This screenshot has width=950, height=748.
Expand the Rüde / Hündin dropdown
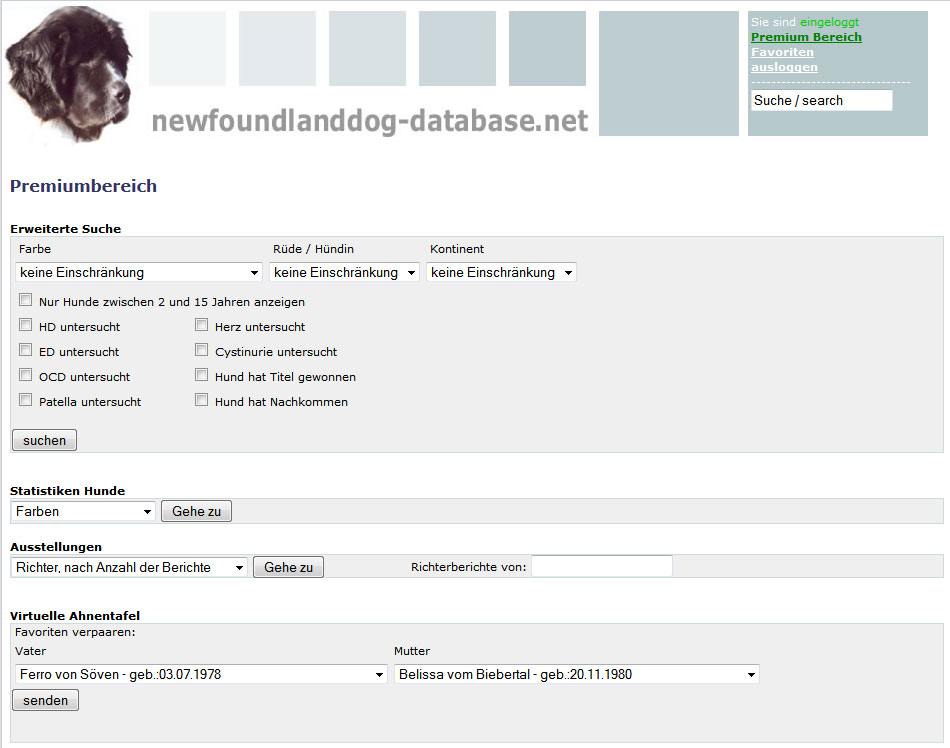point(344,273)
